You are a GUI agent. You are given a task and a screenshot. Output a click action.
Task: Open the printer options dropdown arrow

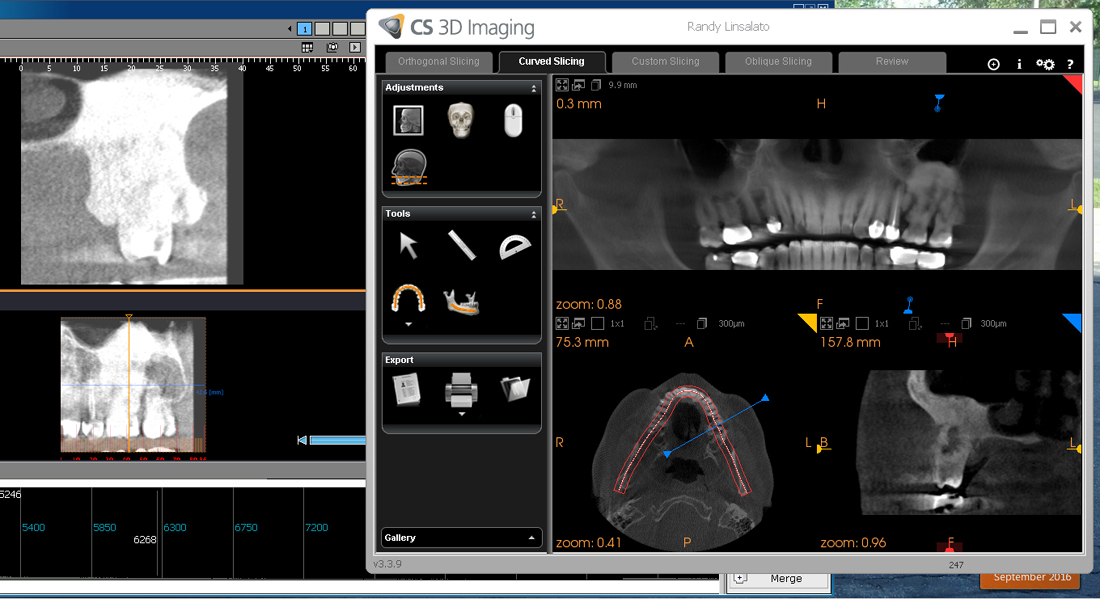(461, 413)
